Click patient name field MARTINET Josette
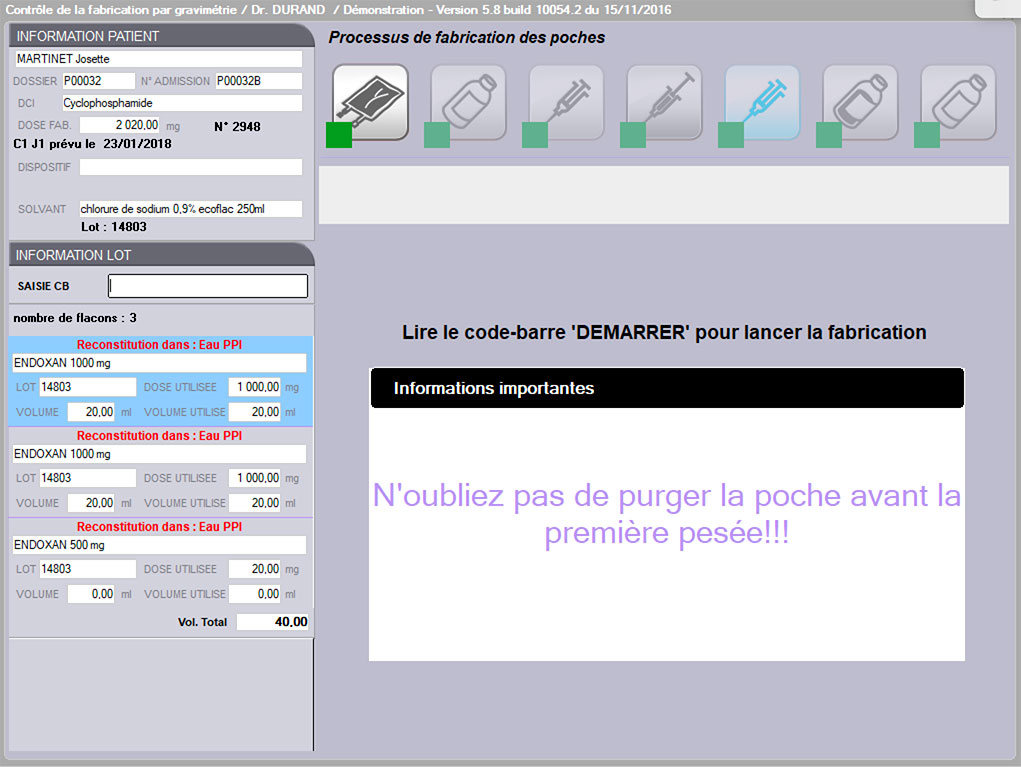 [158, 59]
